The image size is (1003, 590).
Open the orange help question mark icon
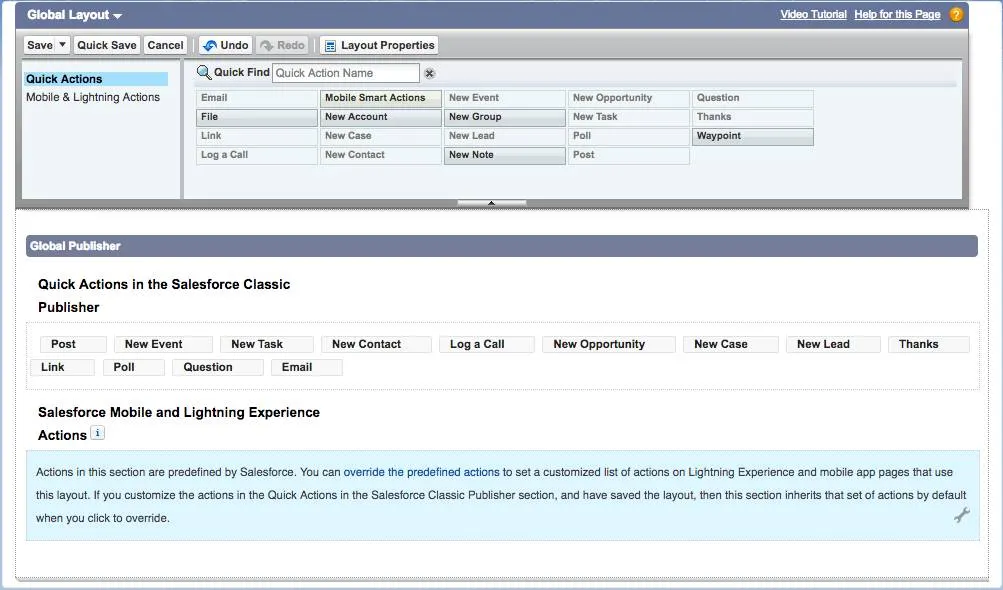coord(956,14)
